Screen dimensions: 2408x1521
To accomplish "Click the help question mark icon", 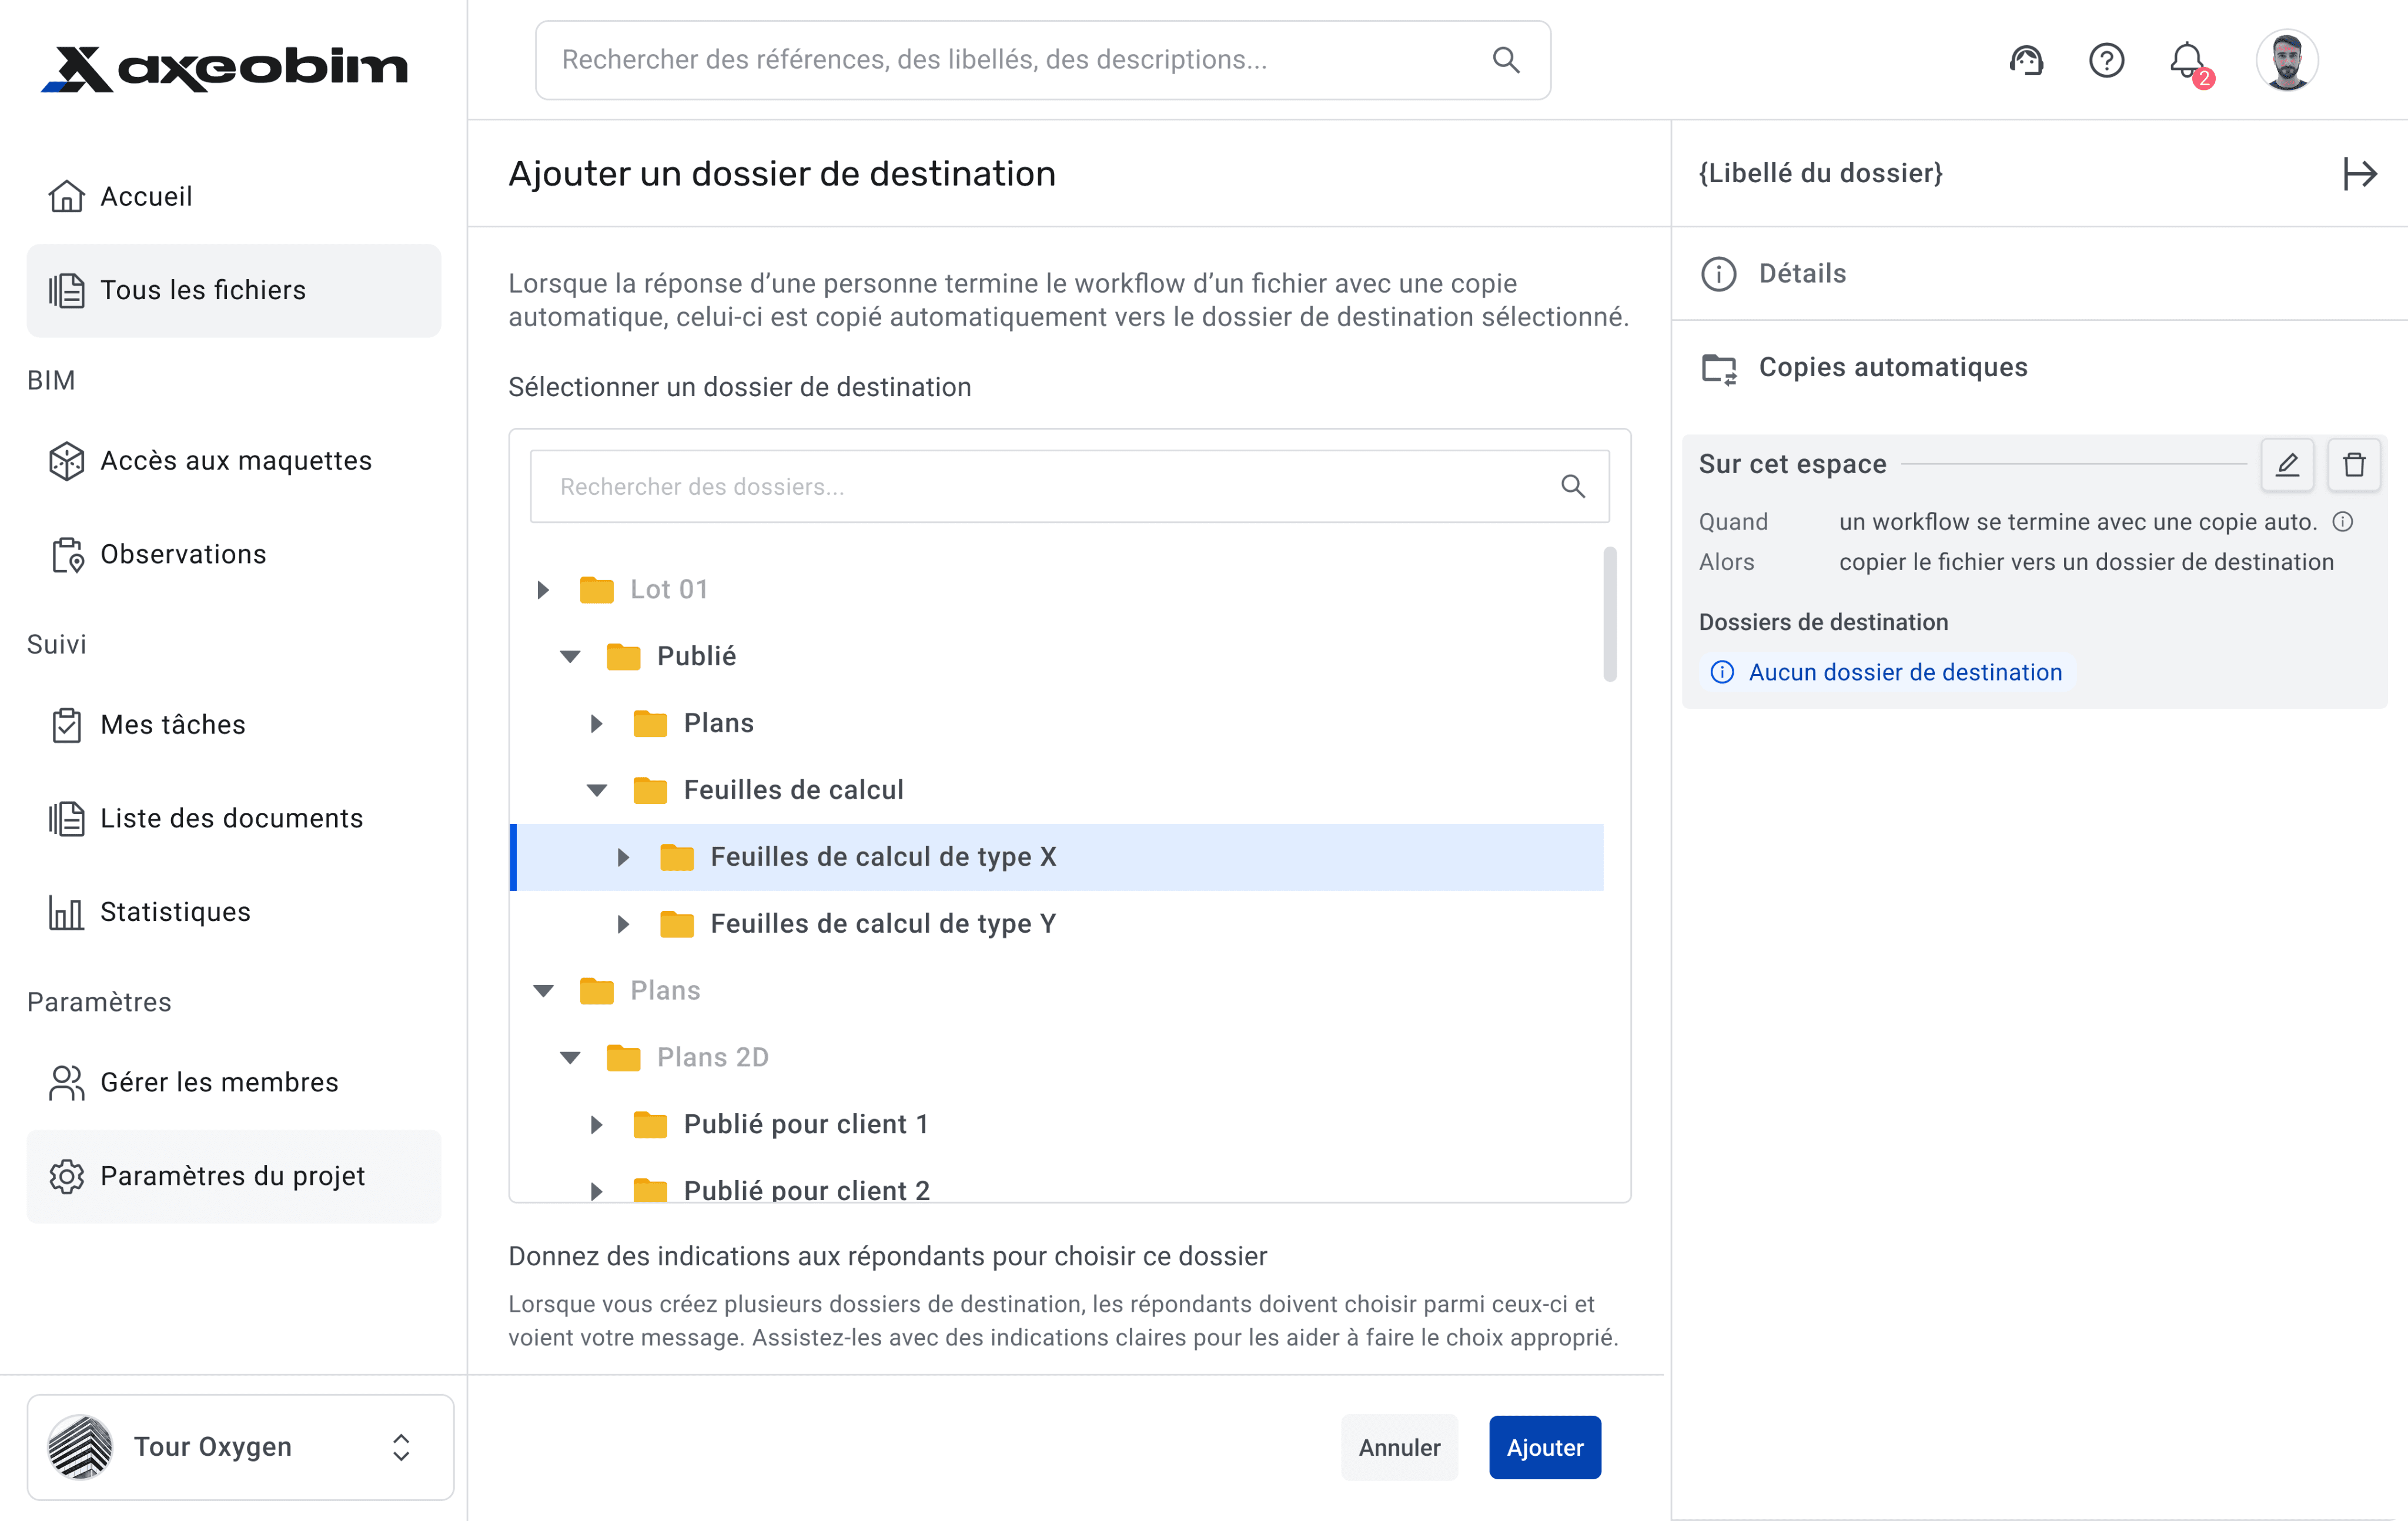I will [x=2106, y=61].
